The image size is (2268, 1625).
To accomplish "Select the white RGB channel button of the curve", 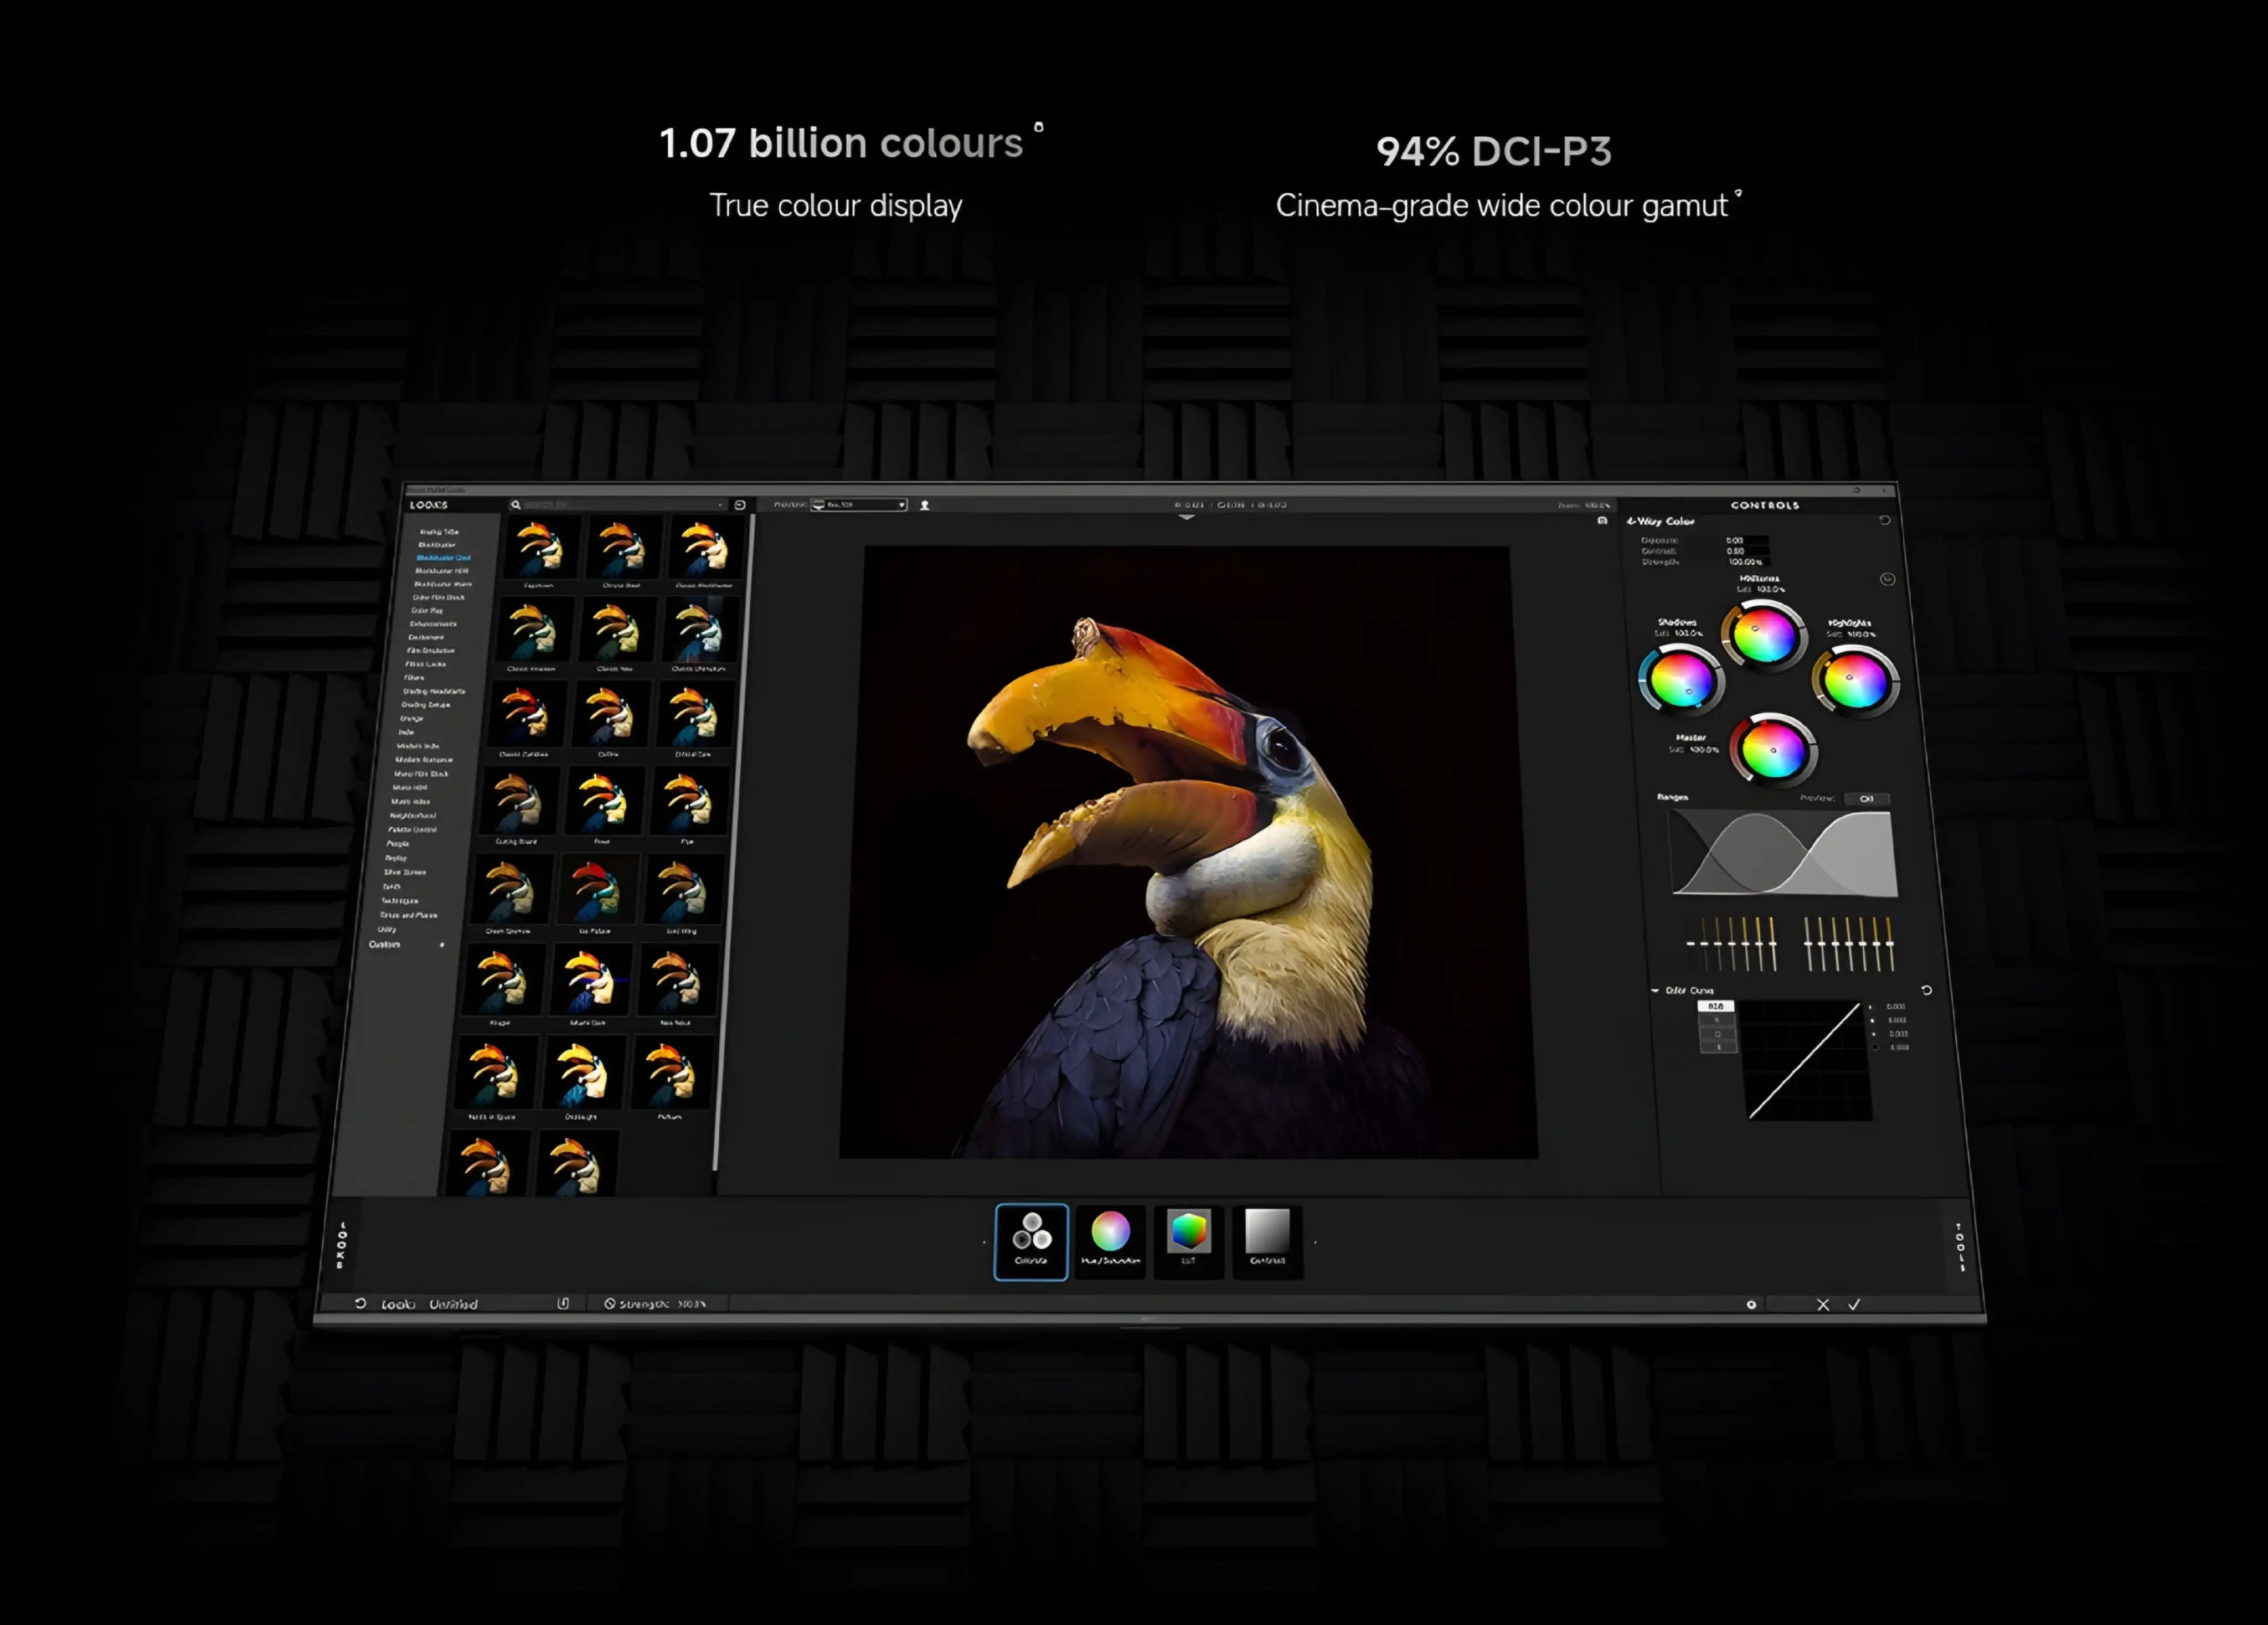I will tap(1716, 1006).
